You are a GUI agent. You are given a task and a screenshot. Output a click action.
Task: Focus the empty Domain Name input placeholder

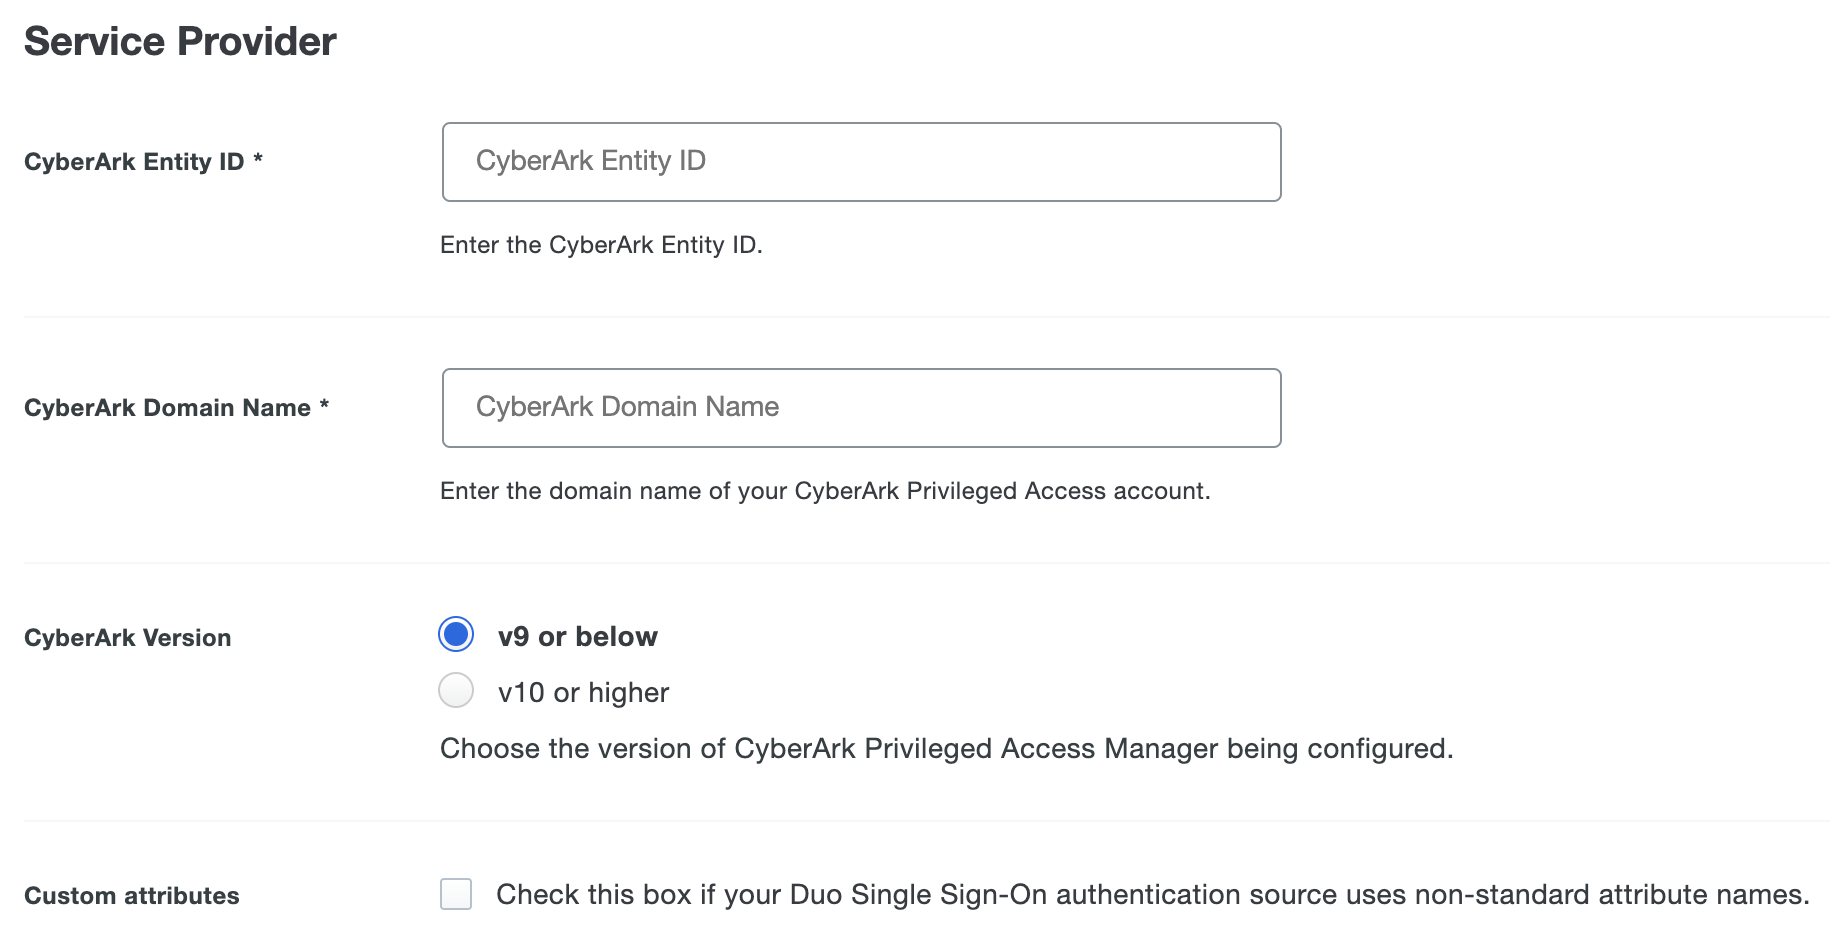tap(860, 407)
